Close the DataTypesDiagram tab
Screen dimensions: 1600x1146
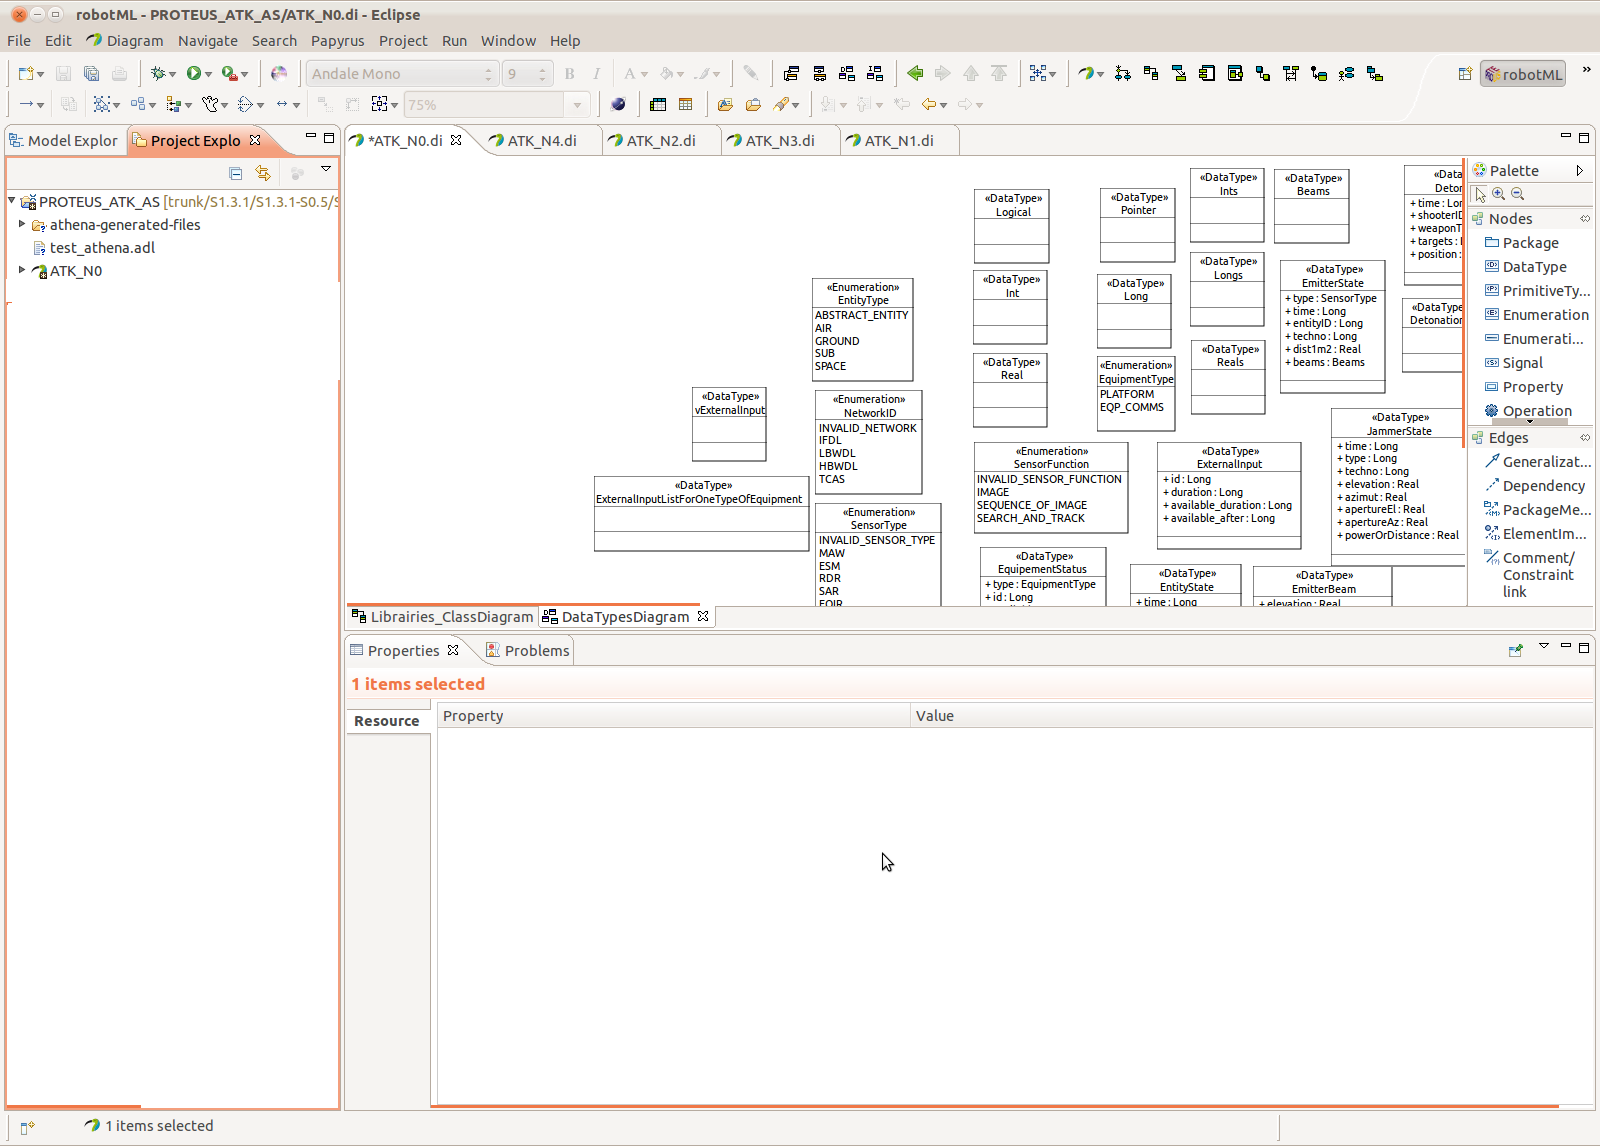[x=703, y=616]
